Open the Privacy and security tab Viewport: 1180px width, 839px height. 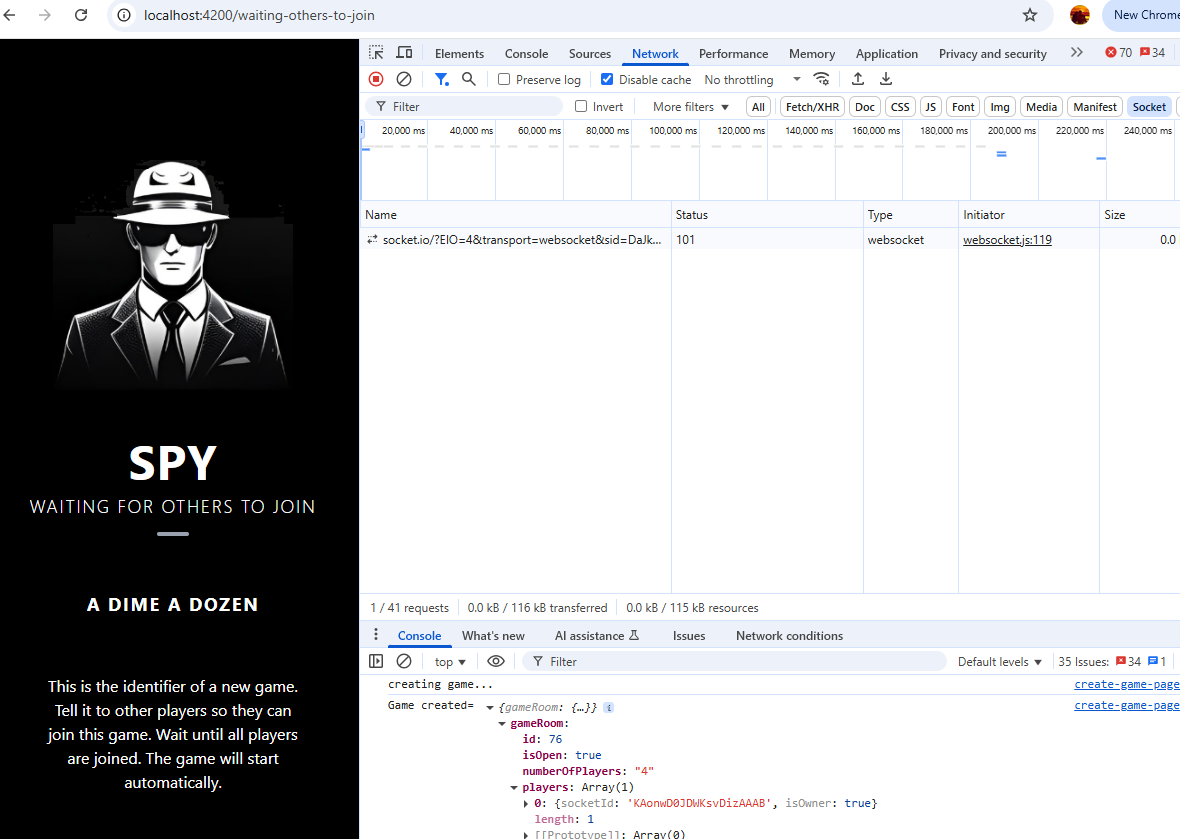click(993, 53)
